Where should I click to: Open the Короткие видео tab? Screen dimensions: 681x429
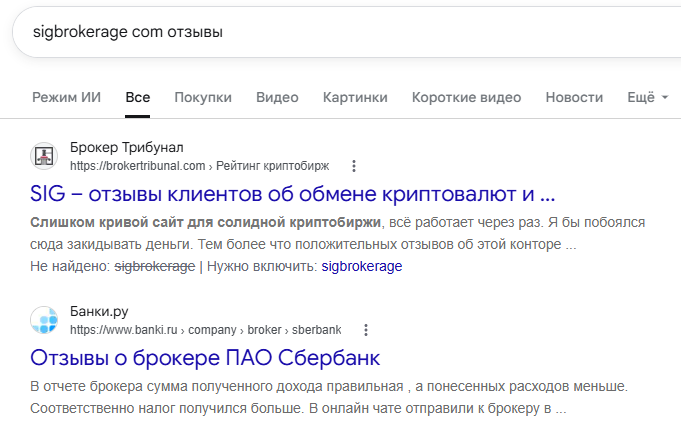pyautogui.click(x=466, y=97)
